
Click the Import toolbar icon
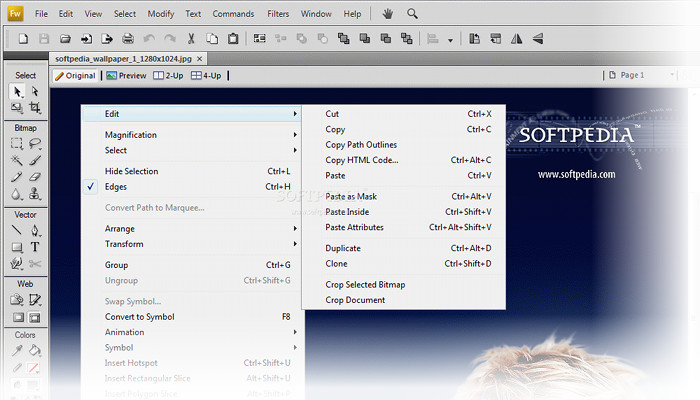[x=86, y=39]
